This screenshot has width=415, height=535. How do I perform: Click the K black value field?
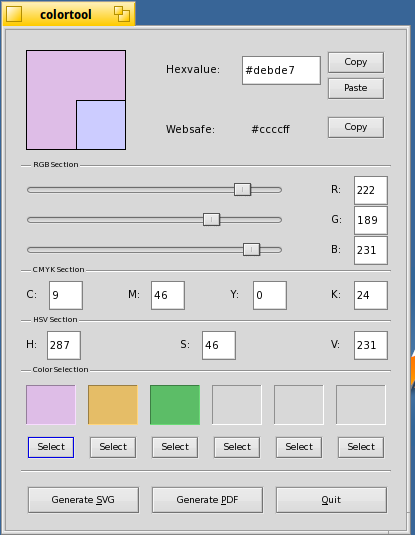tap(371, 295)
